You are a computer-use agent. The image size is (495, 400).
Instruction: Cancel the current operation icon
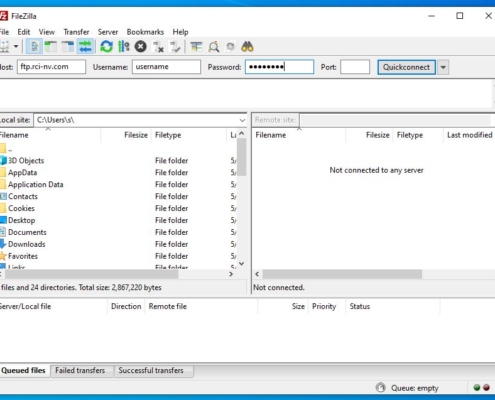click(x=140, y=47)
